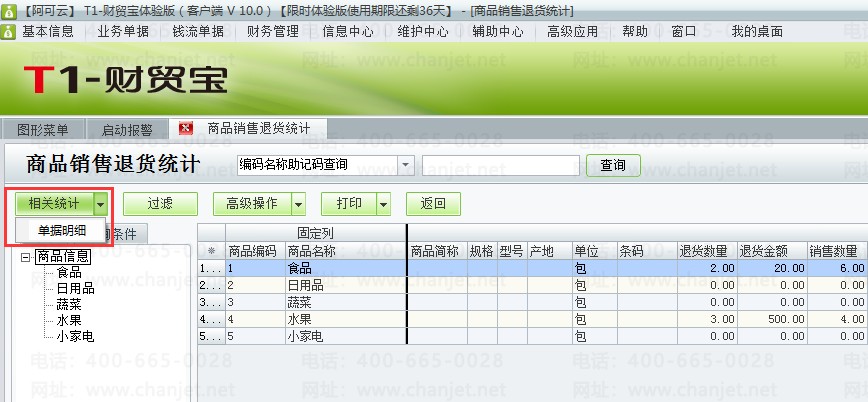Switch to the 启动报警 tab

127,130
